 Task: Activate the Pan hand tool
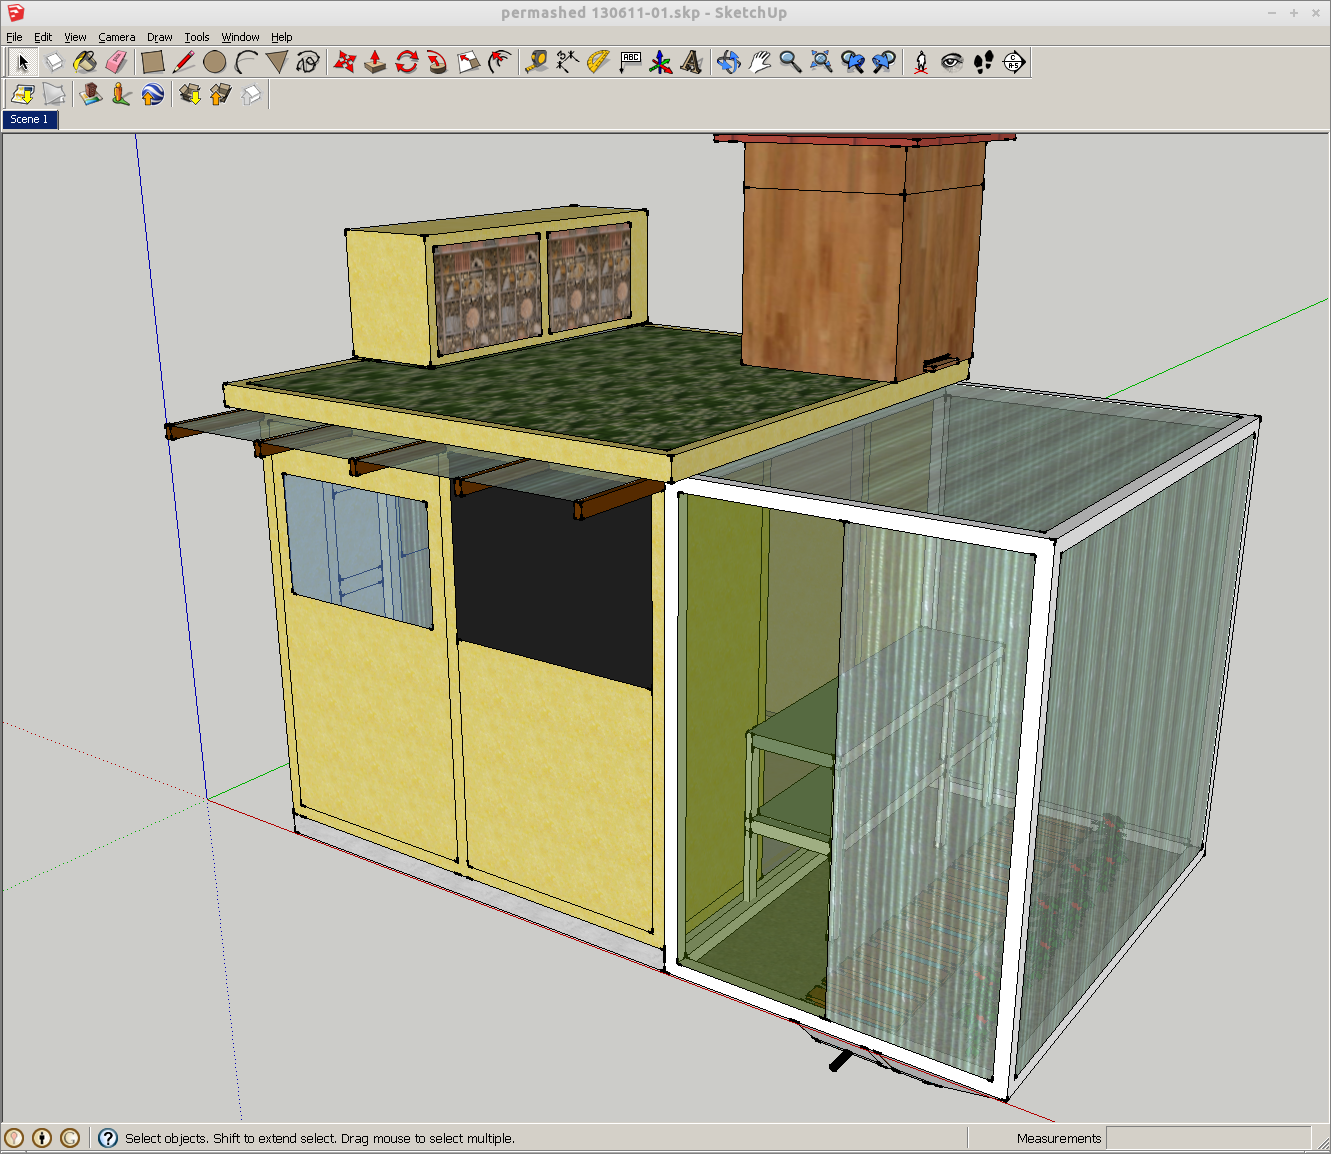[759, 62]
